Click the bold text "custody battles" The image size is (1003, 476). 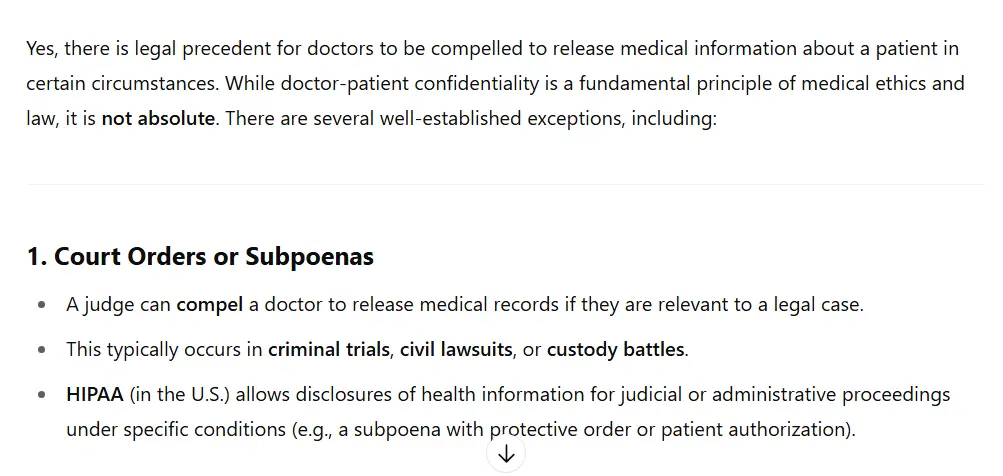pyautogui.click(x=615, y=350)
